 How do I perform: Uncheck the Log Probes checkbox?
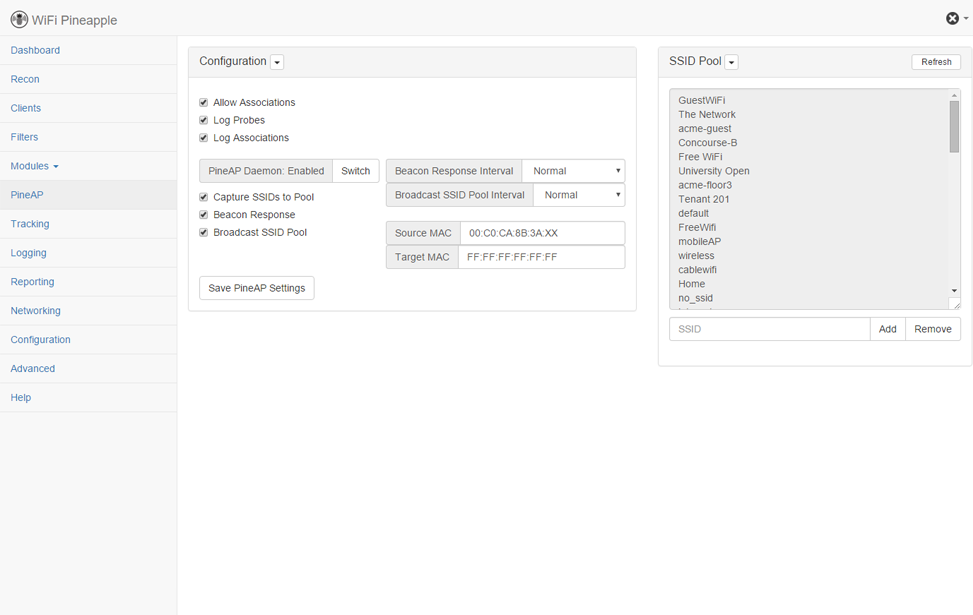[x=204, y=121]
